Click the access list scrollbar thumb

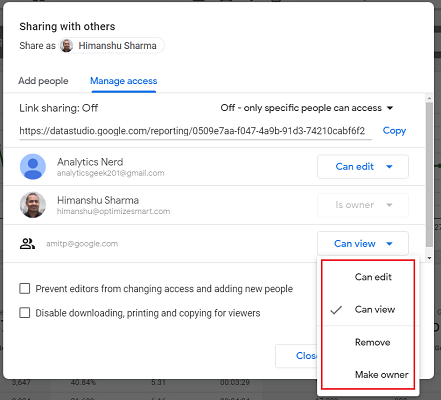(429, 175)
